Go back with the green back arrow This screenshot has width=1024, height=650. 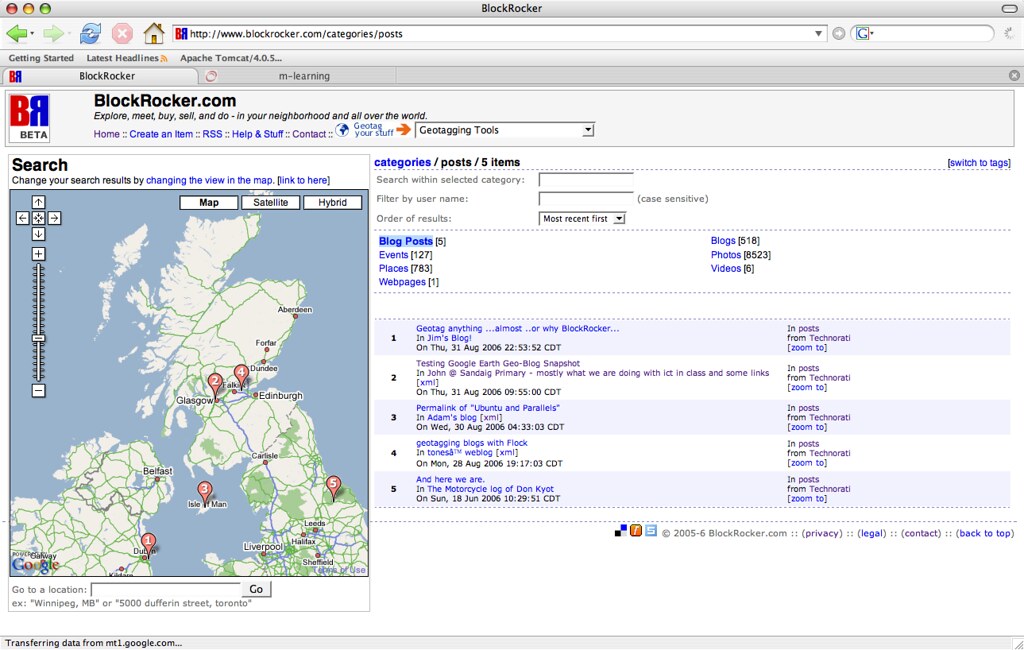(17, 33)
